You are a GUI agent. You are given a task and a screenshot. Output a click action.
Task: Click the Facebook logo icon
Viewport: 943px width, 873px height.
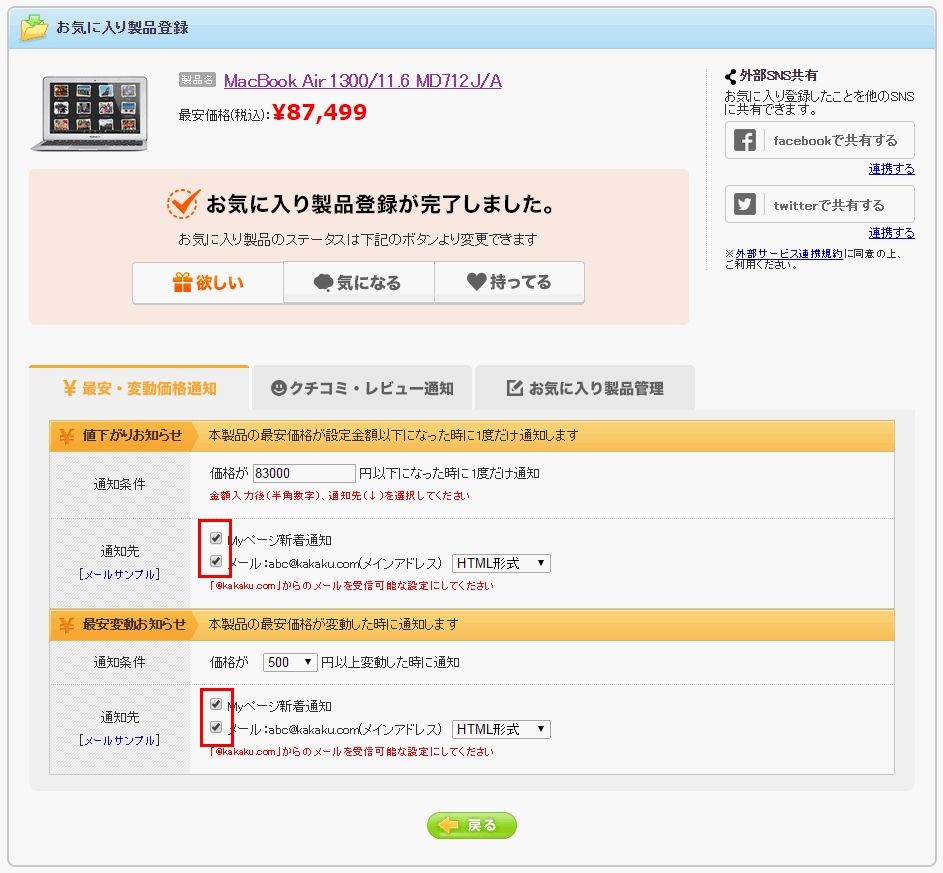pos(745,141)
